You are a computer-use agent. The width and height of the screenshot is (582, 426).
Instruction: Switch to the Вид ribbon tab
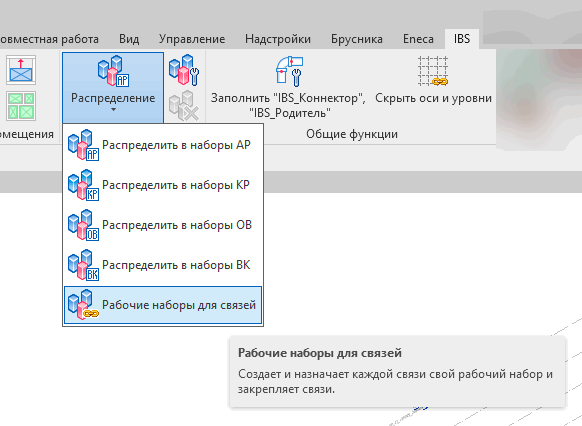(x=129, y=39)
